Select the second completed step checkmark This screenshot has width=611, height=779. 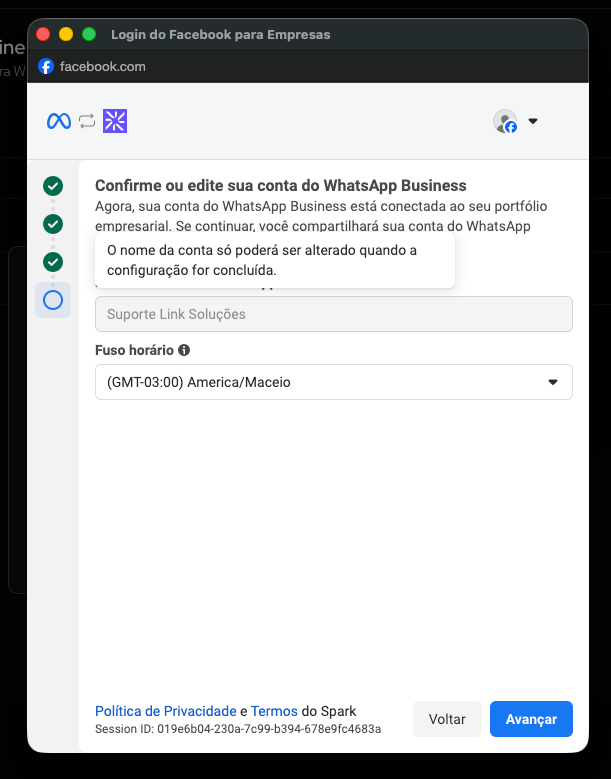53,224
